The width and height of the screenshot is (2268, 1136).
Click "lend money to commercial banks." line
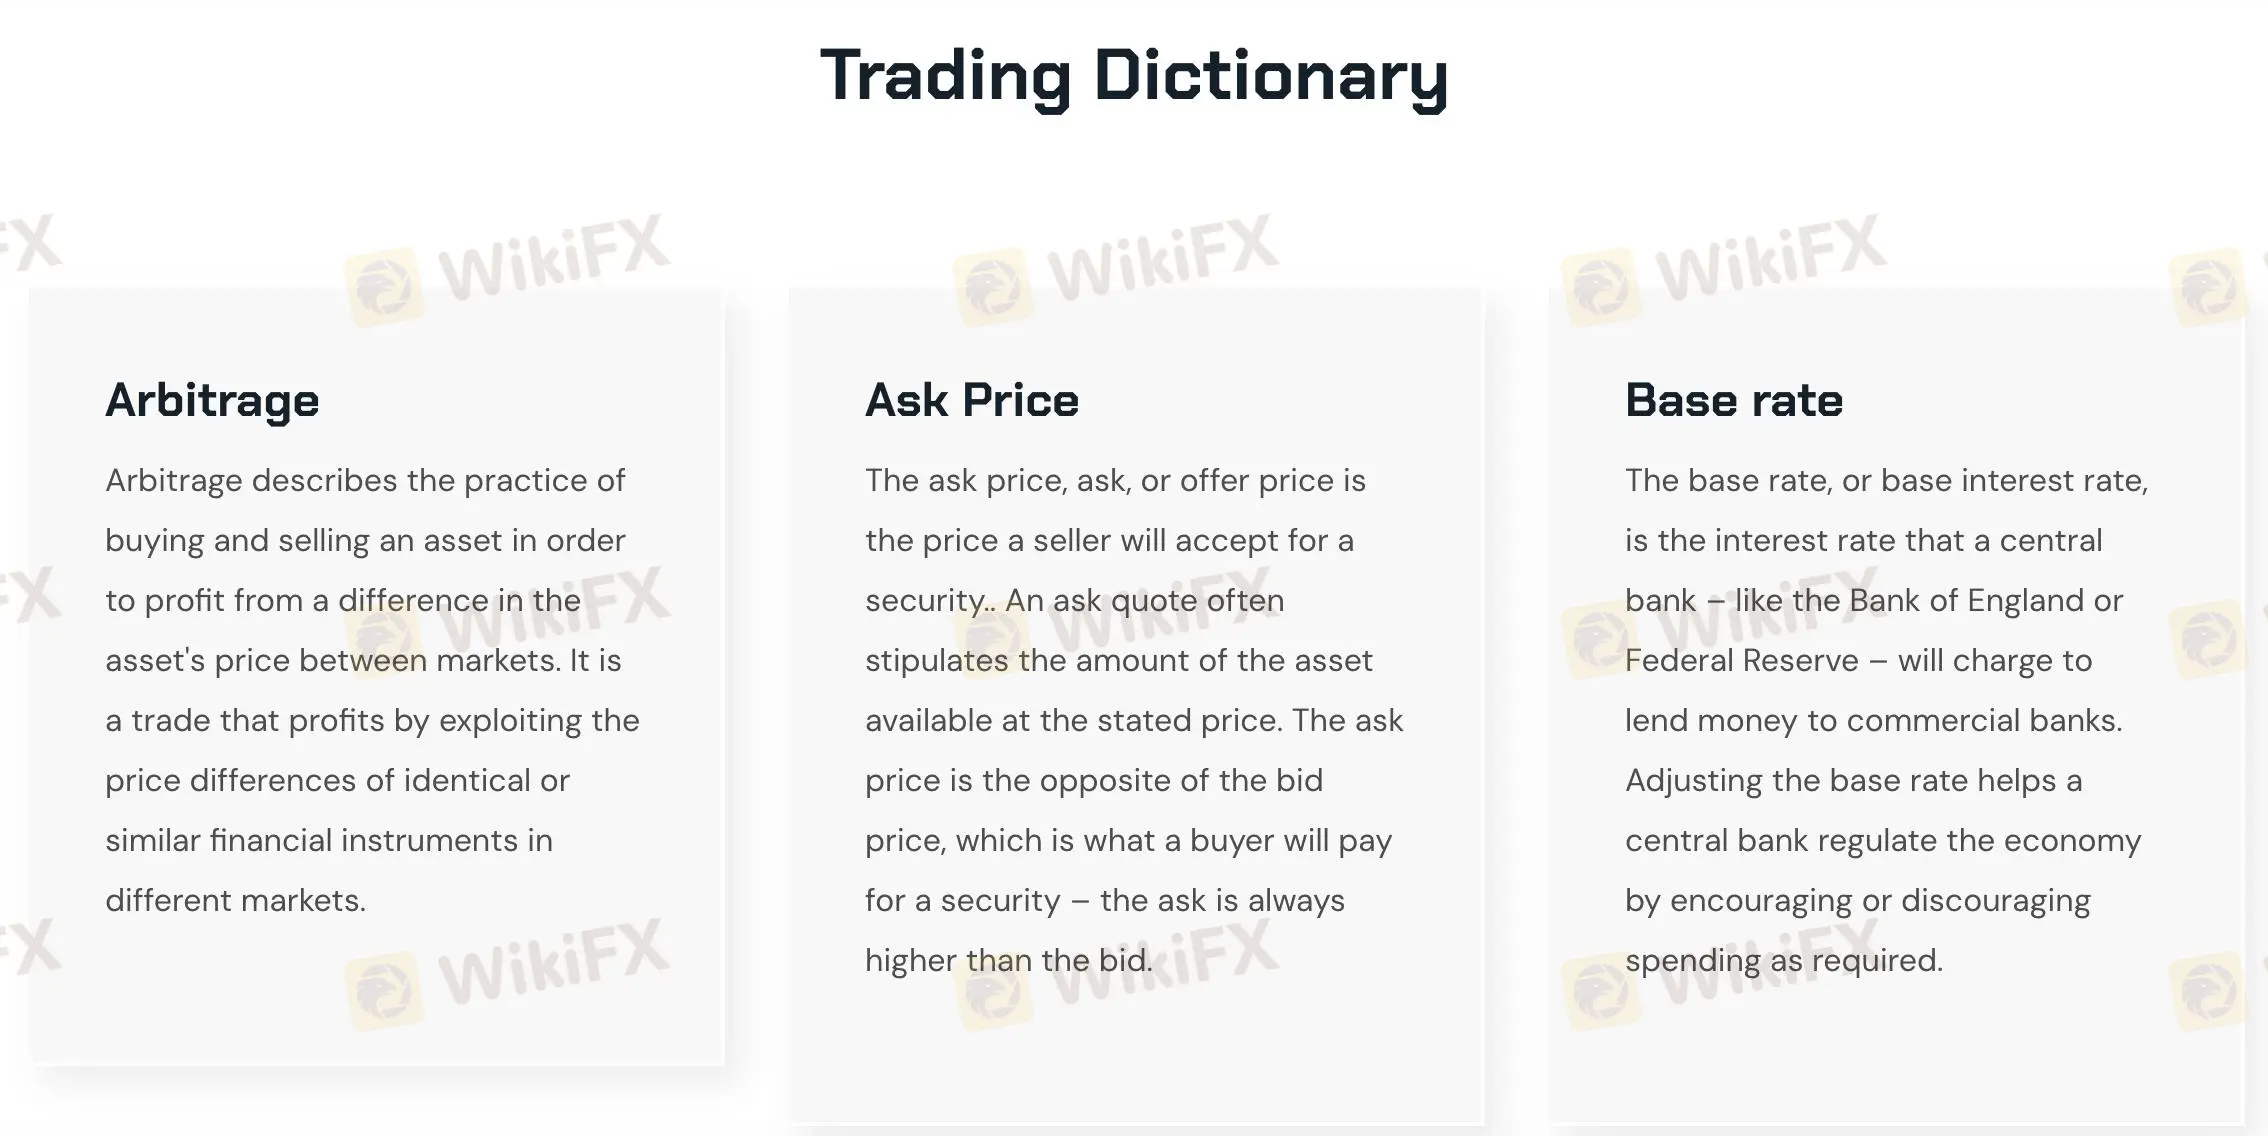point(1873,720)
